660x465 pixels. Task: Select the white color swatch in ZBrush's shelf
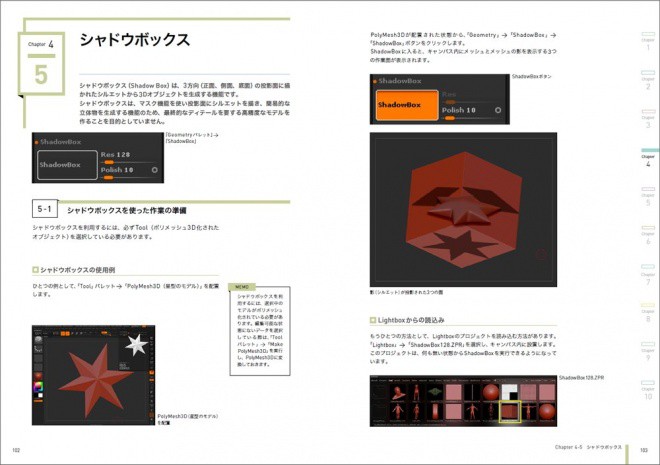40,396
